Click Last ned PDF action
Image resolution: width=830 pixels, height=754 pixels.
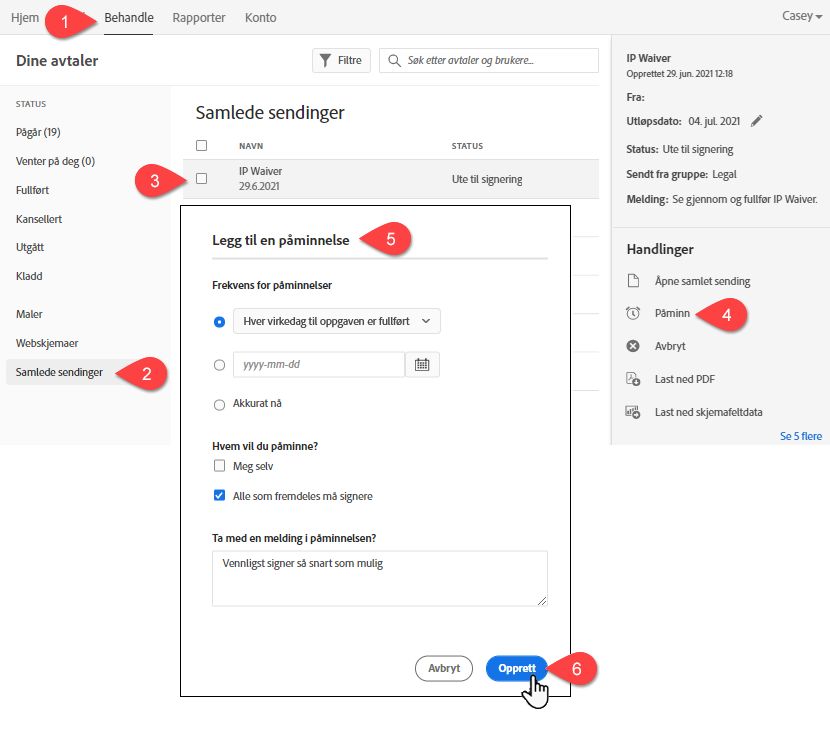tap(684, 379)
